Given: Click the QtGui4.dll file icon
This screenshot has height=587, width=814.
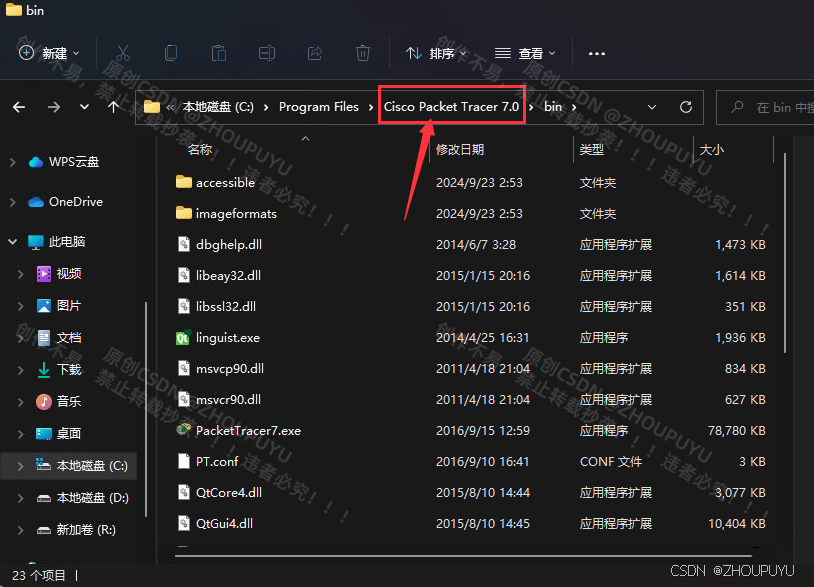Looking at the screenshot, I should [x=184, y=523].
